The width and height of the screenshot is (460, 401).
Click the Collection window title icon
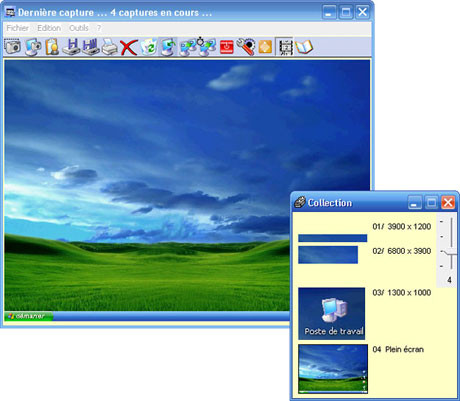click(299, 202)
